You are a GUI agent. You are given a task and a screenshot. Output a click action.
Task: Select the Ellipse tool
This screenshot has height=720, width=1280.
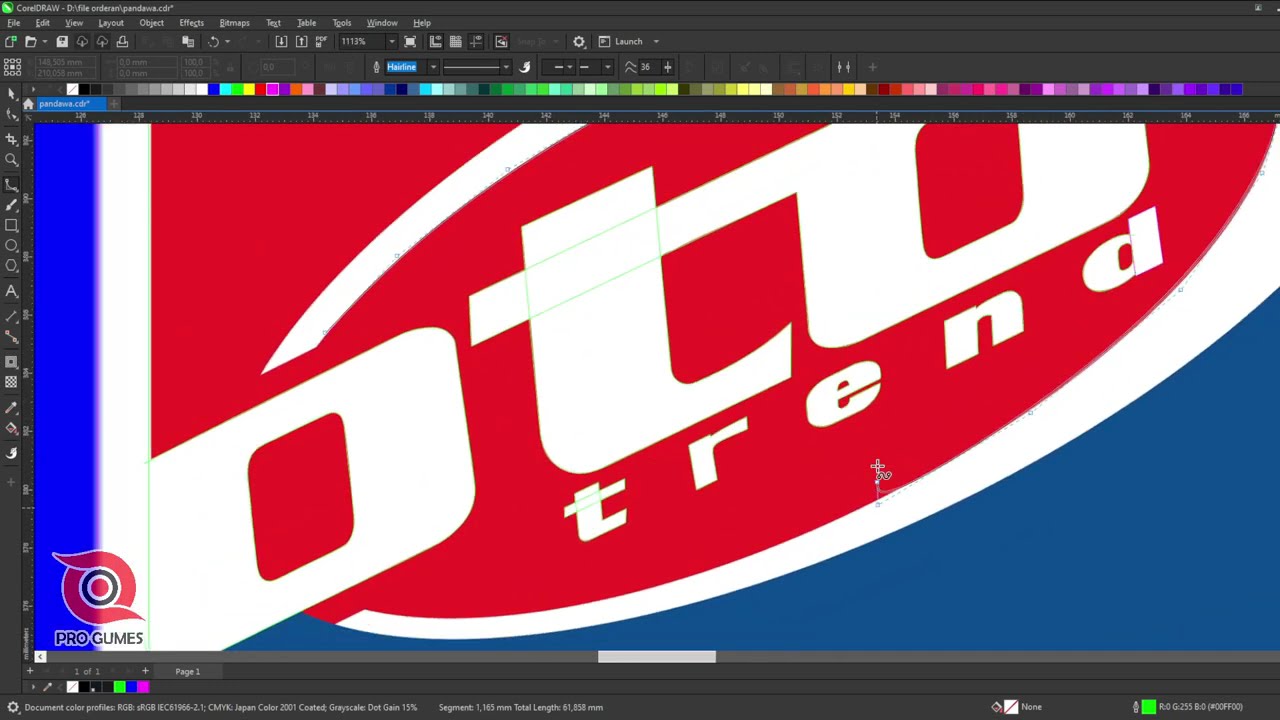pos(11,245)
